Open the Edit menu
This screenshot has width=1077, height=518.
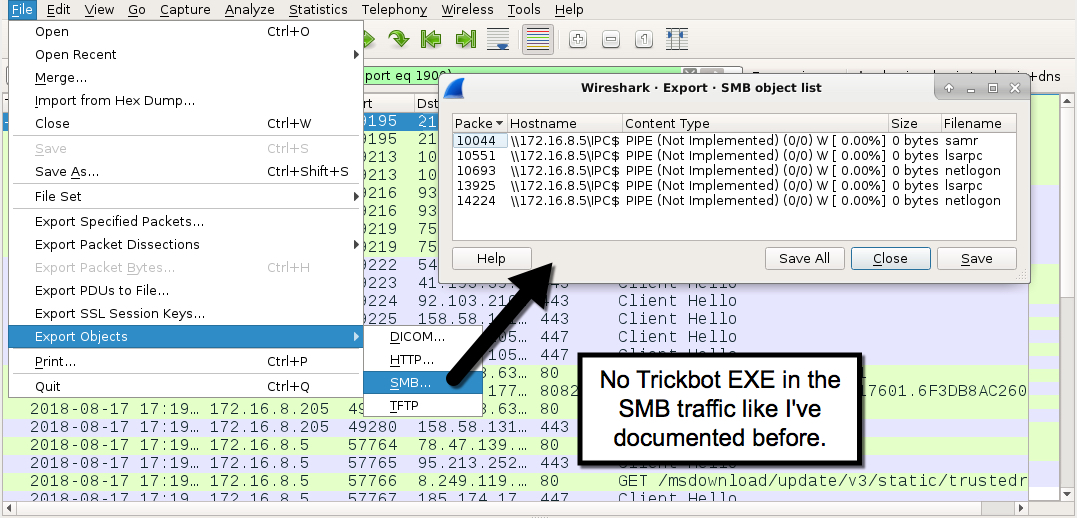point(58,10)
